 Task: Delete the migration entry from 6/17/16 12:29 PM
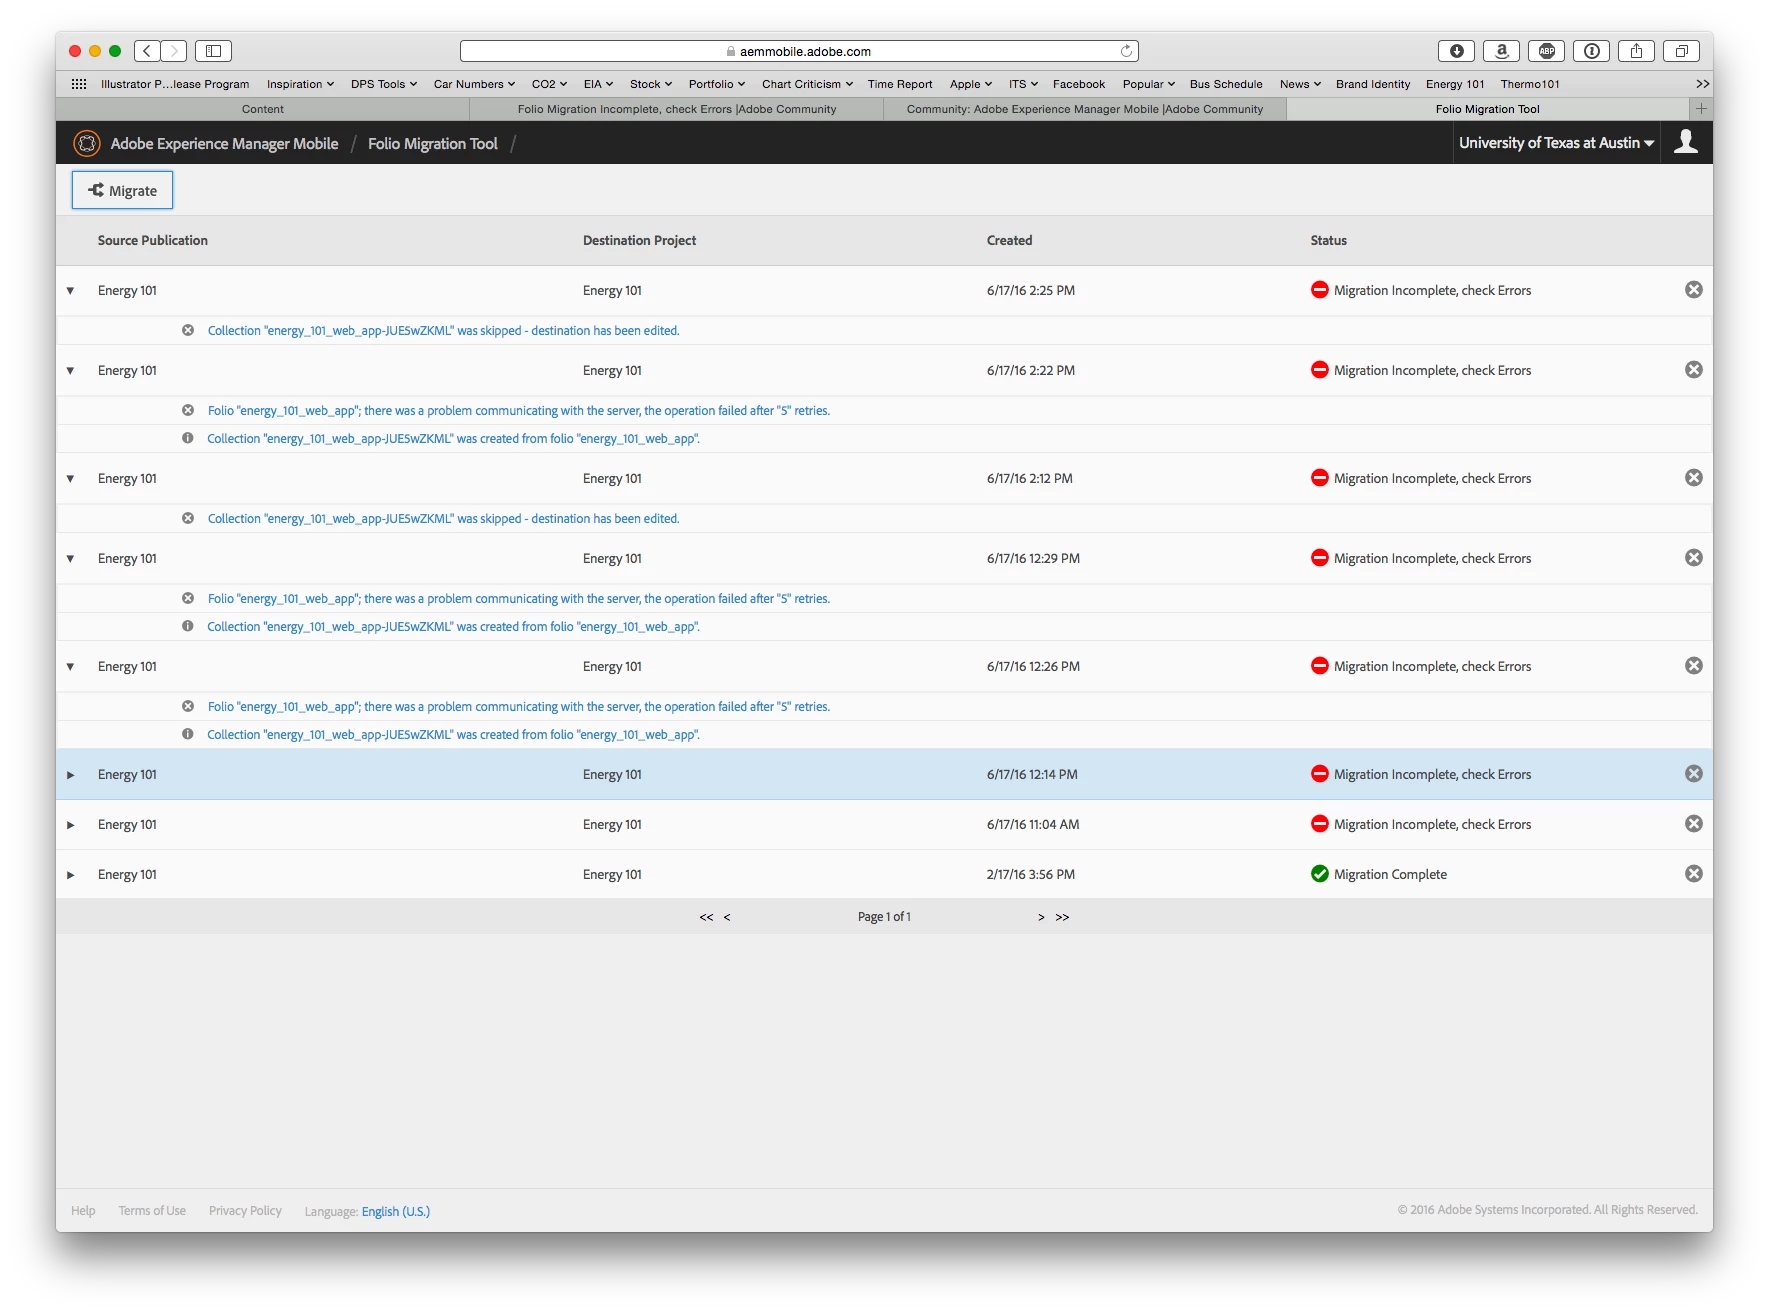pos(1693,558)
